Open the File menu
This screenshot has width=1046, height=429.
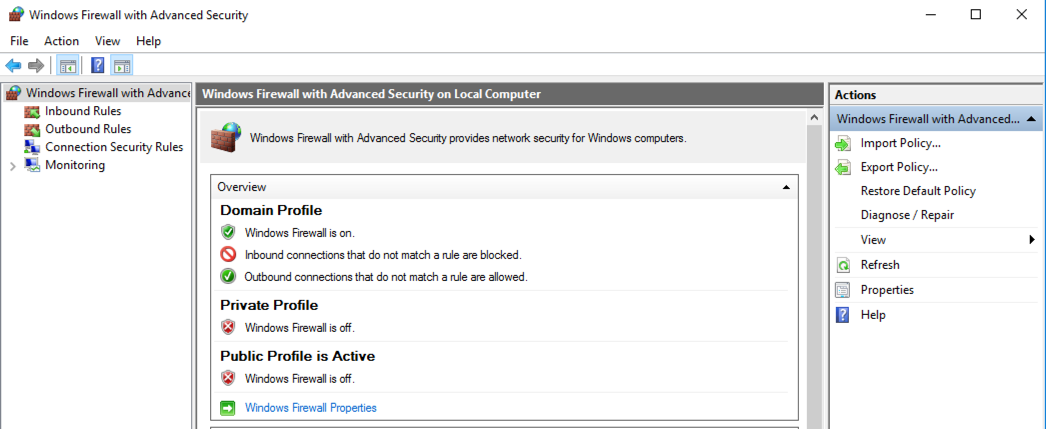point(19,41)
